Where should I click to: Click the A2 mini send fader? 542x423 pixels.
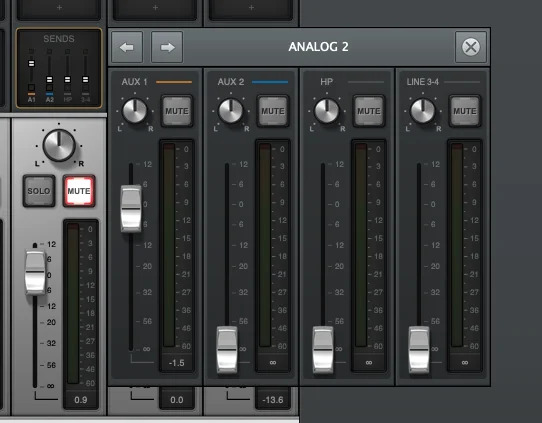coord(49,79)
